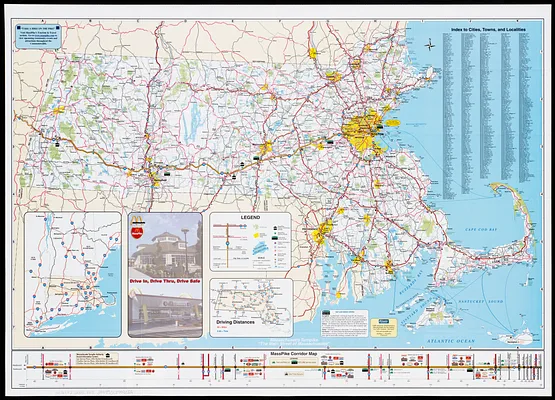Click the red MassPike shield logo
This screenshot has height=400, width=555.
coord(137,233)
